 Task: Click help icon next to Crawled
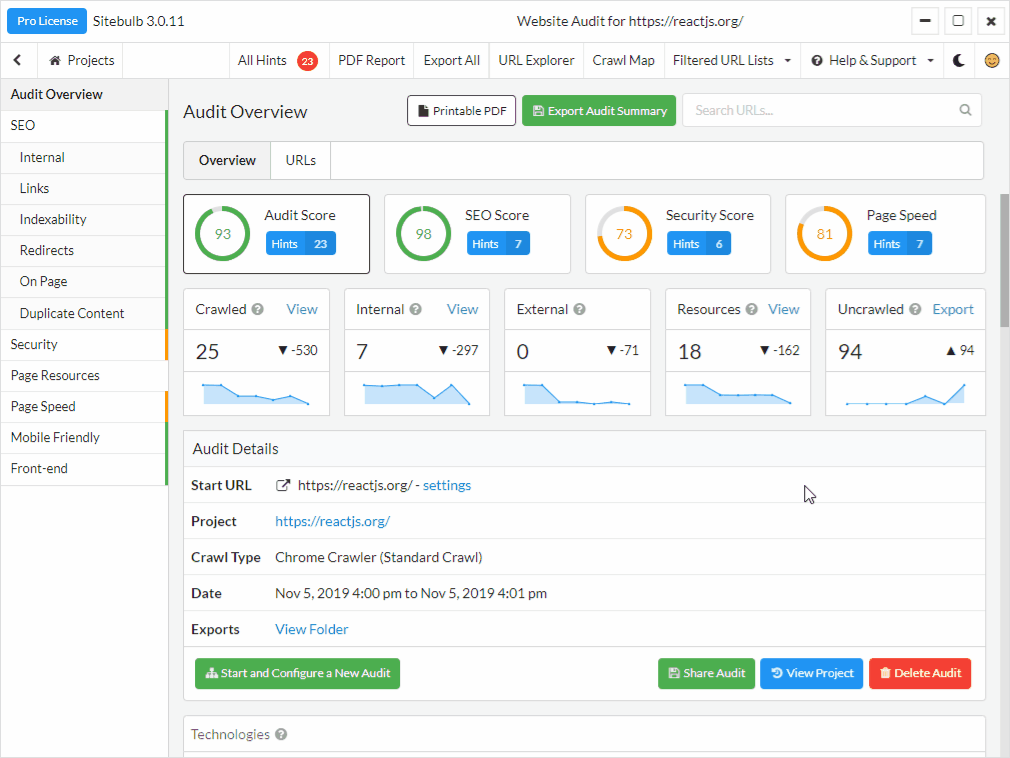coord(258,310)
